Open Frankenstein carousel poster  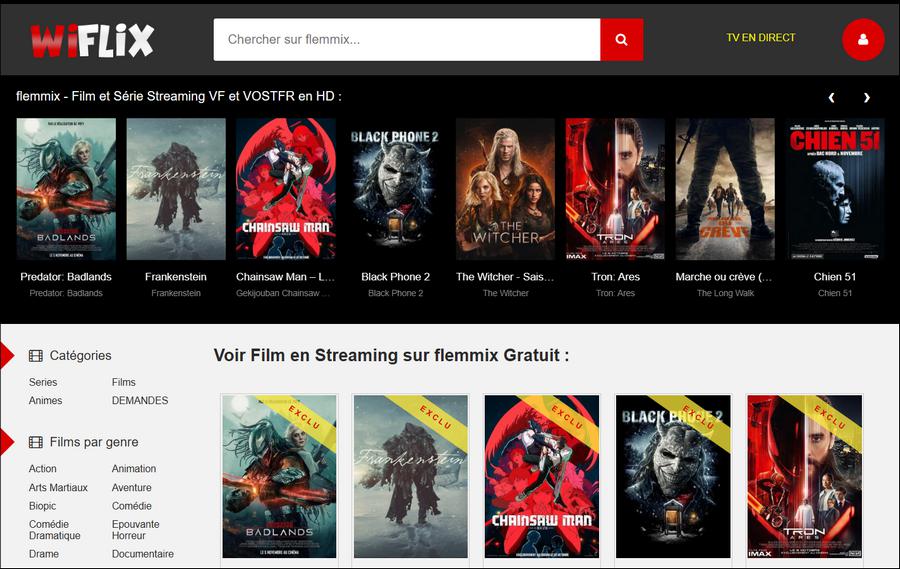point(176,189)
